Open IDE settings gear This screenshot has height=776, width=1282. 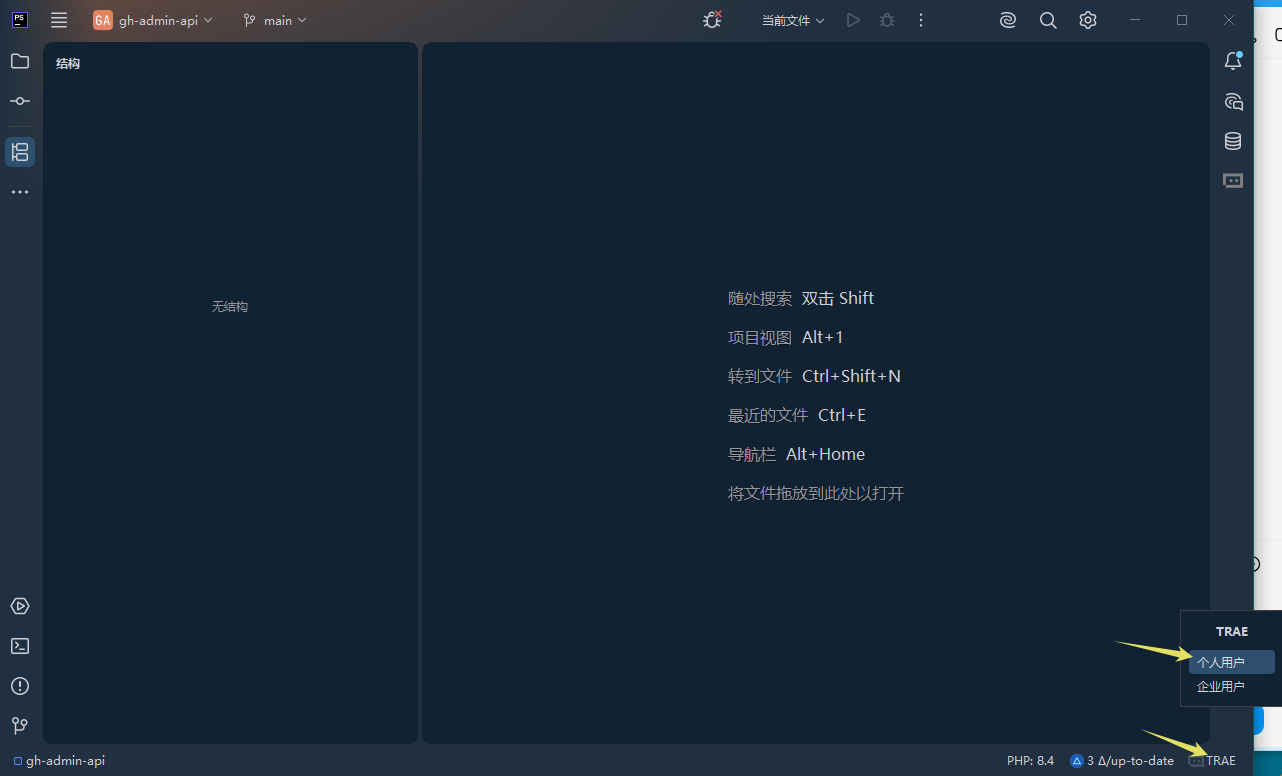[x=1088, y=20]
